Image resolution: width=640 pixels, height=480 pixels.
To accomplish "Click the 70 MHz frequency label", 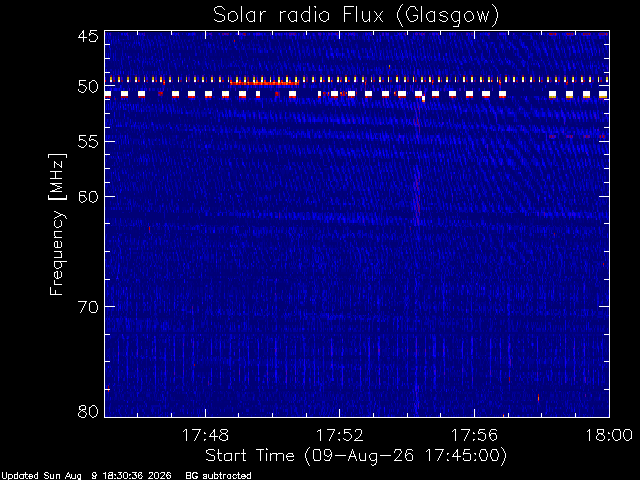I will coord(88,306).
